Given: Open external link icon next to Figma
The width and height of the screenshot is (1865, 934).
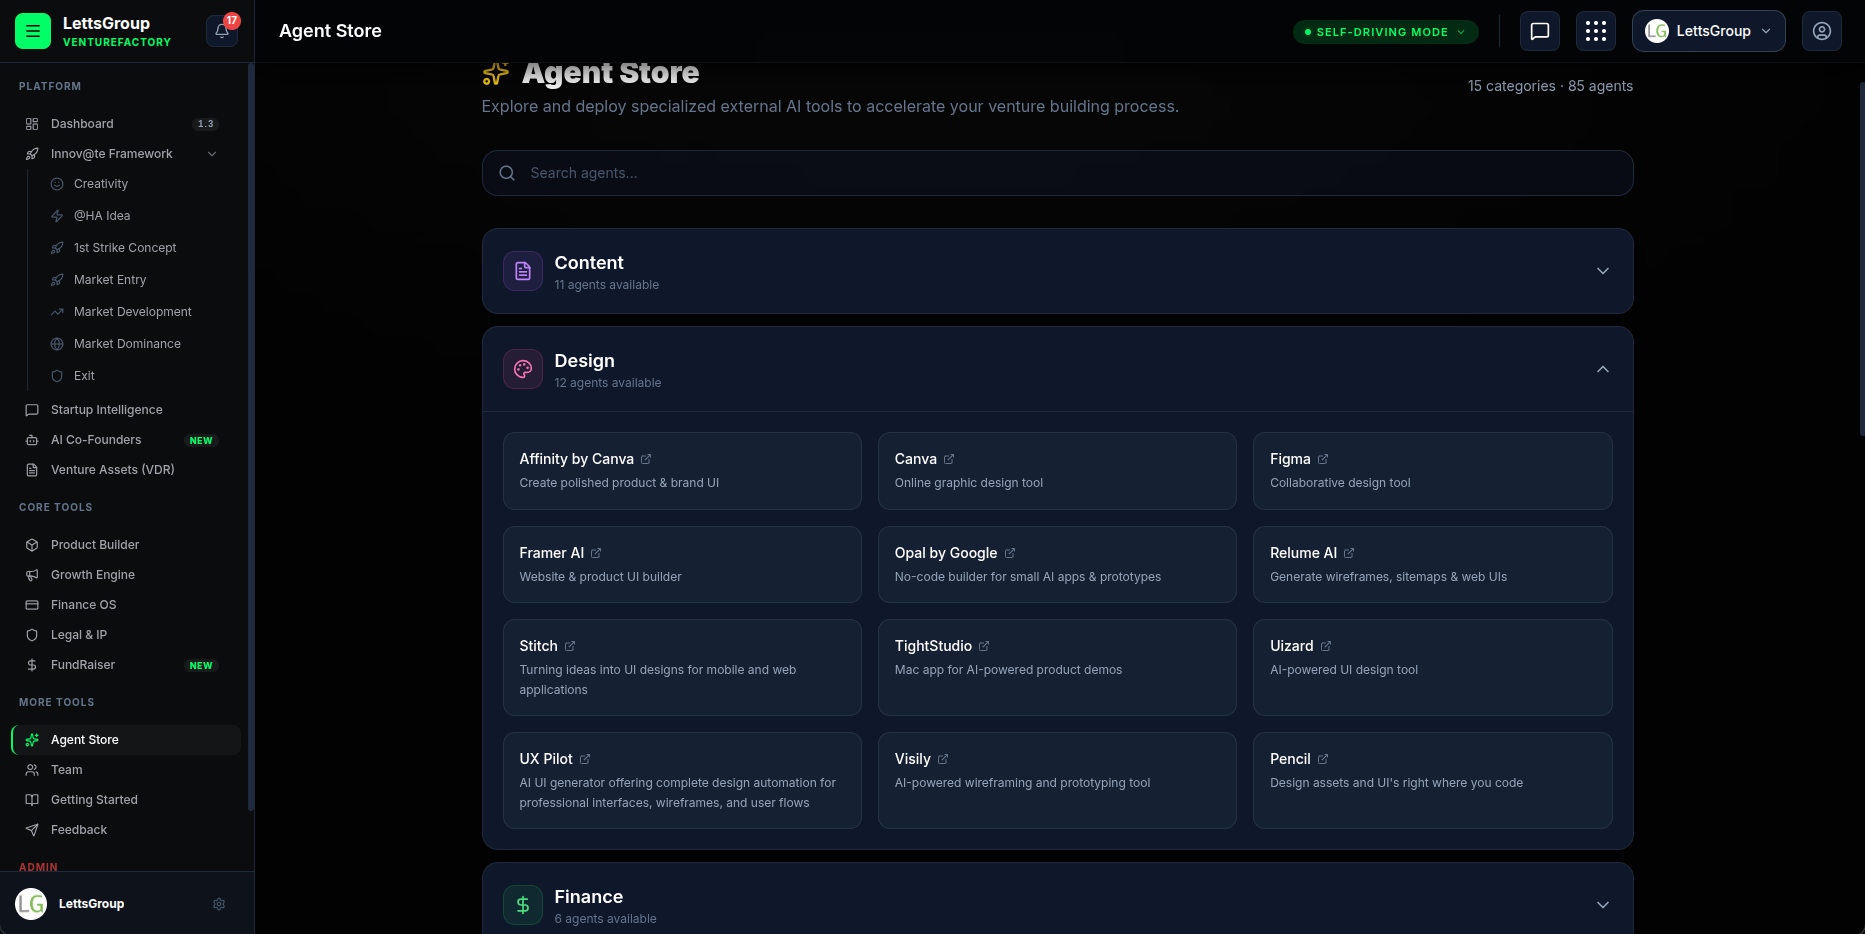Looking at the screenshot, I should (1323, 459).
